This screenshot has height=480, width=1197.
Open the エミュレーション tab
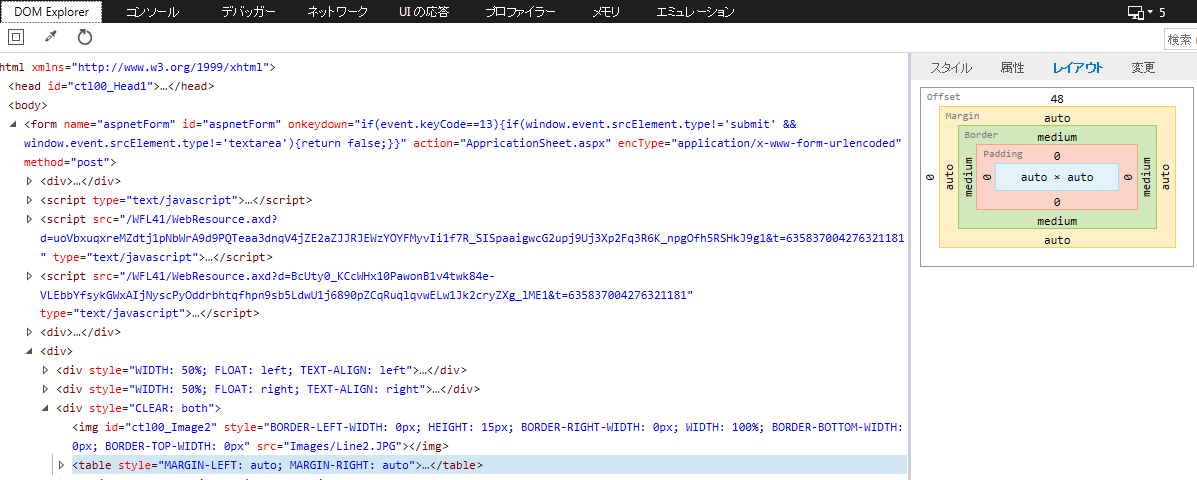coord(695,11)
